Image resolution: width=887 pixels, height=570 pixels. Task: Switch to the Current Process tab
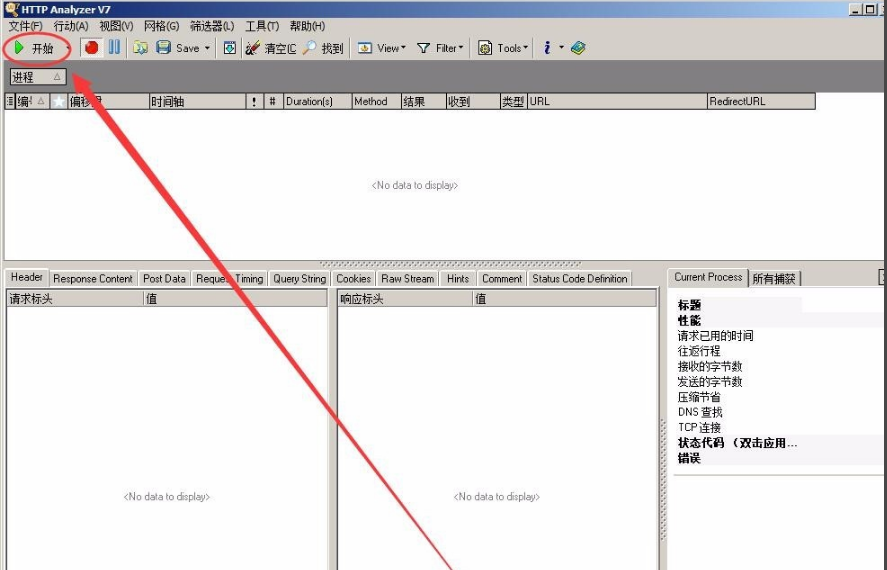708,277
